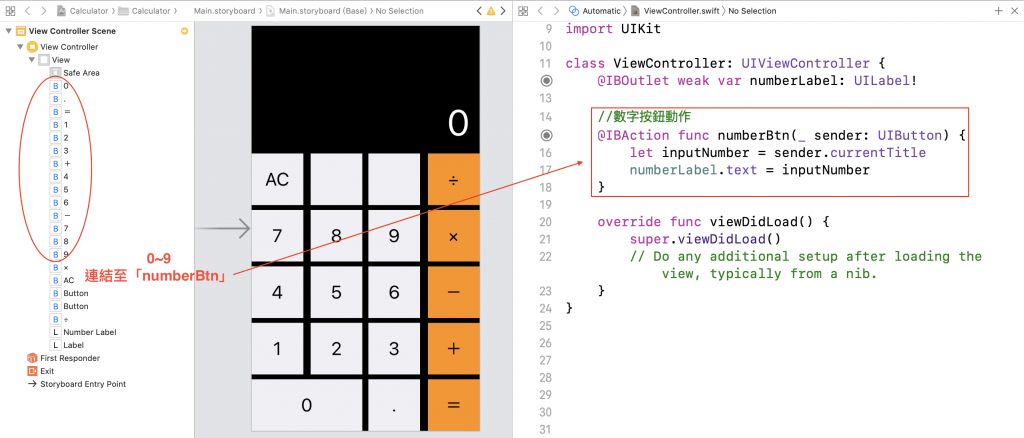This screenshot has width=1024, height=438.
Task: Go forward in assistant editor history
Action: [x=555, y=11]
